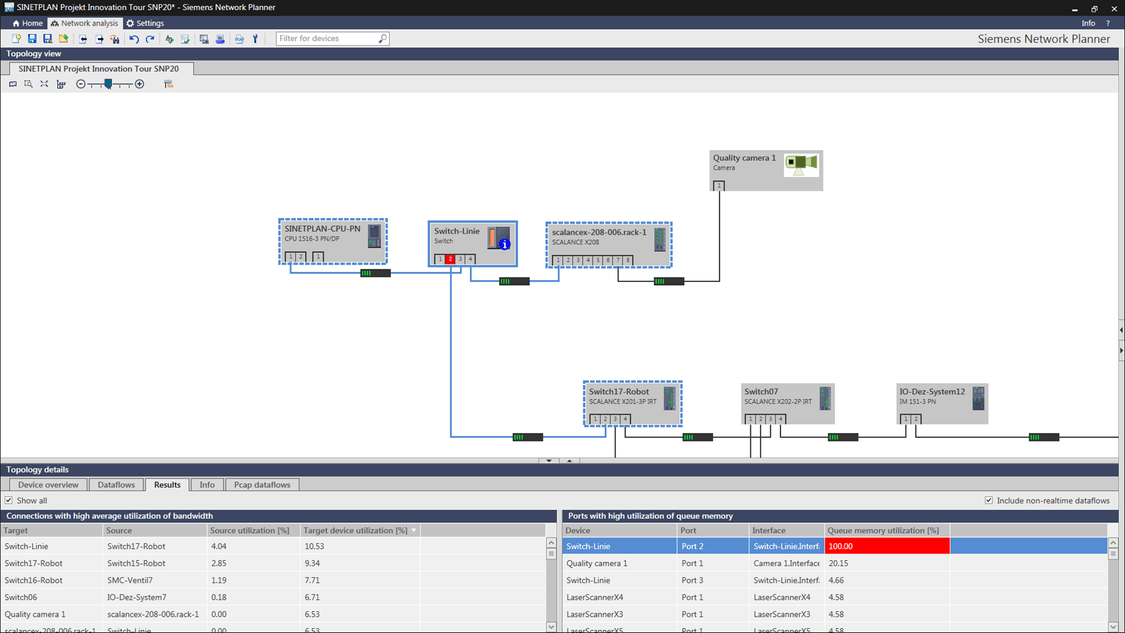Image resolution: width=1125 pixels, height=633 pixels.
Task: Sort by the Source utilization [%] column
Action: click(x=253, y=530)
